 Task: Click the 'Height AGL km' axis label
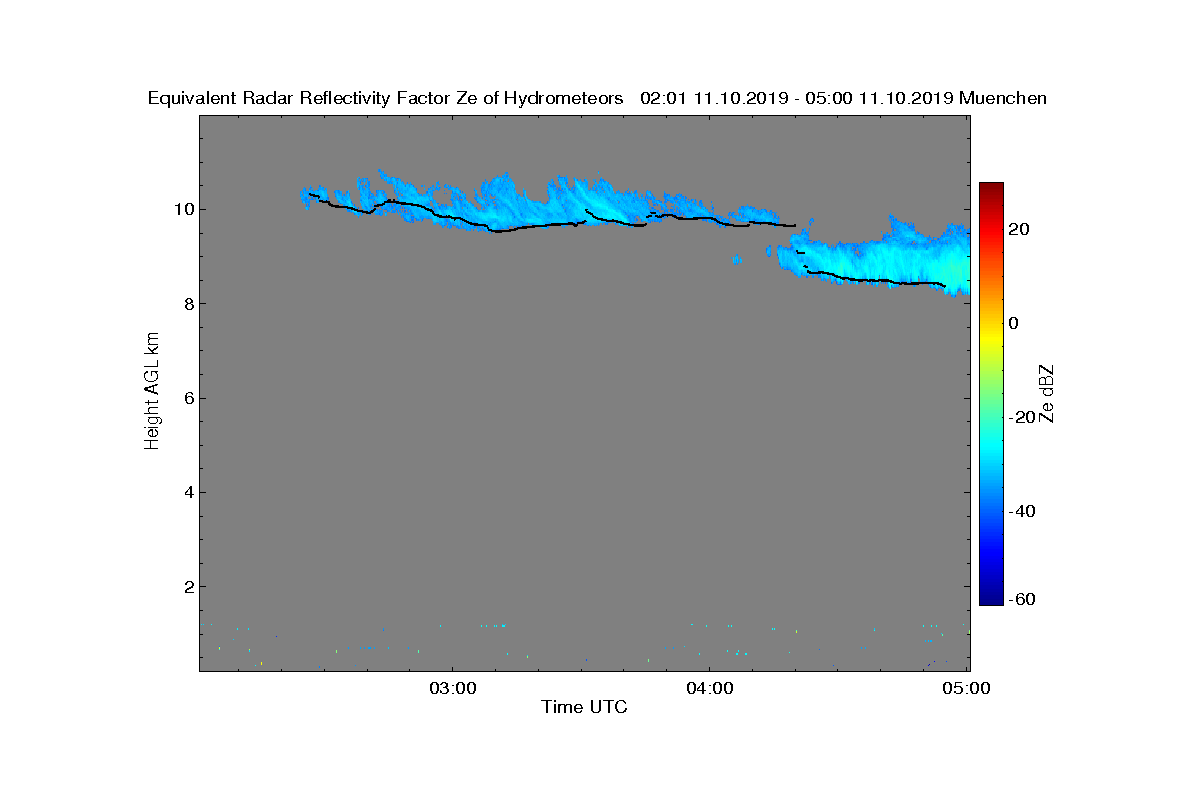click(x=153, y=392)
